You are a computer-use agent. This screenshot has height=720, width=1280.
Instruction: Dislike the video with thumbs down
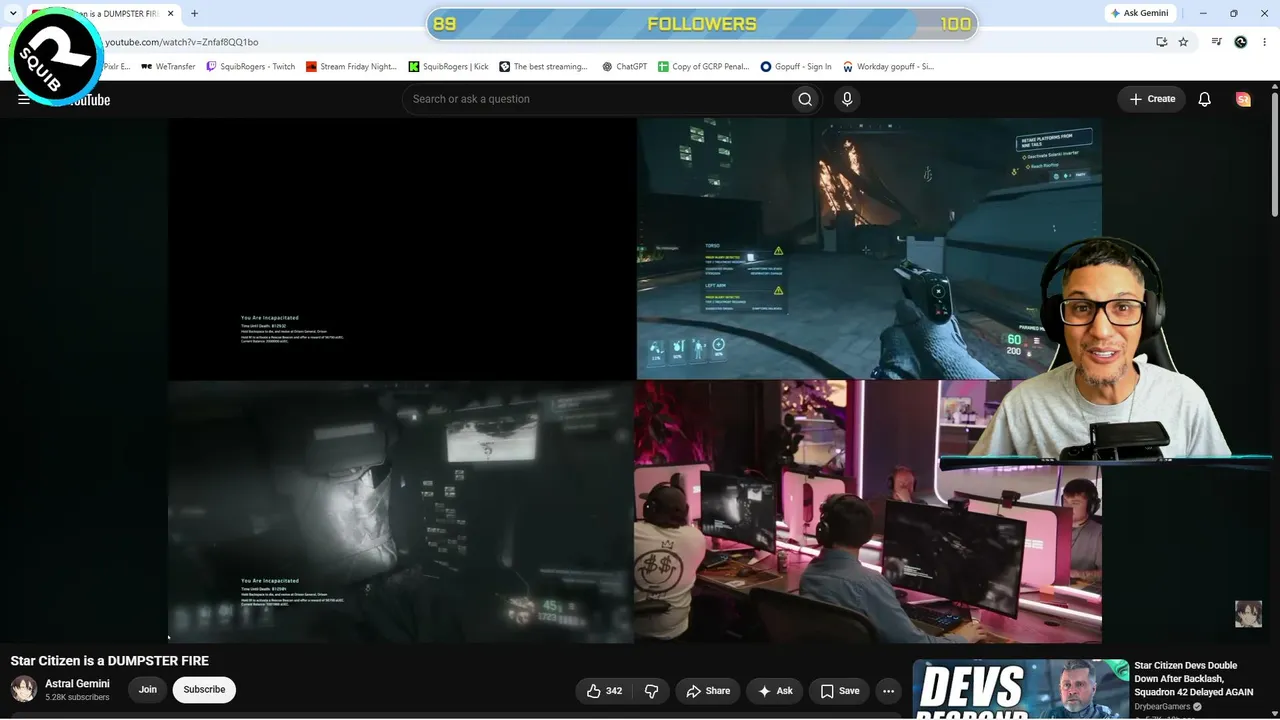pyautogui.click(x=652, y=691)
